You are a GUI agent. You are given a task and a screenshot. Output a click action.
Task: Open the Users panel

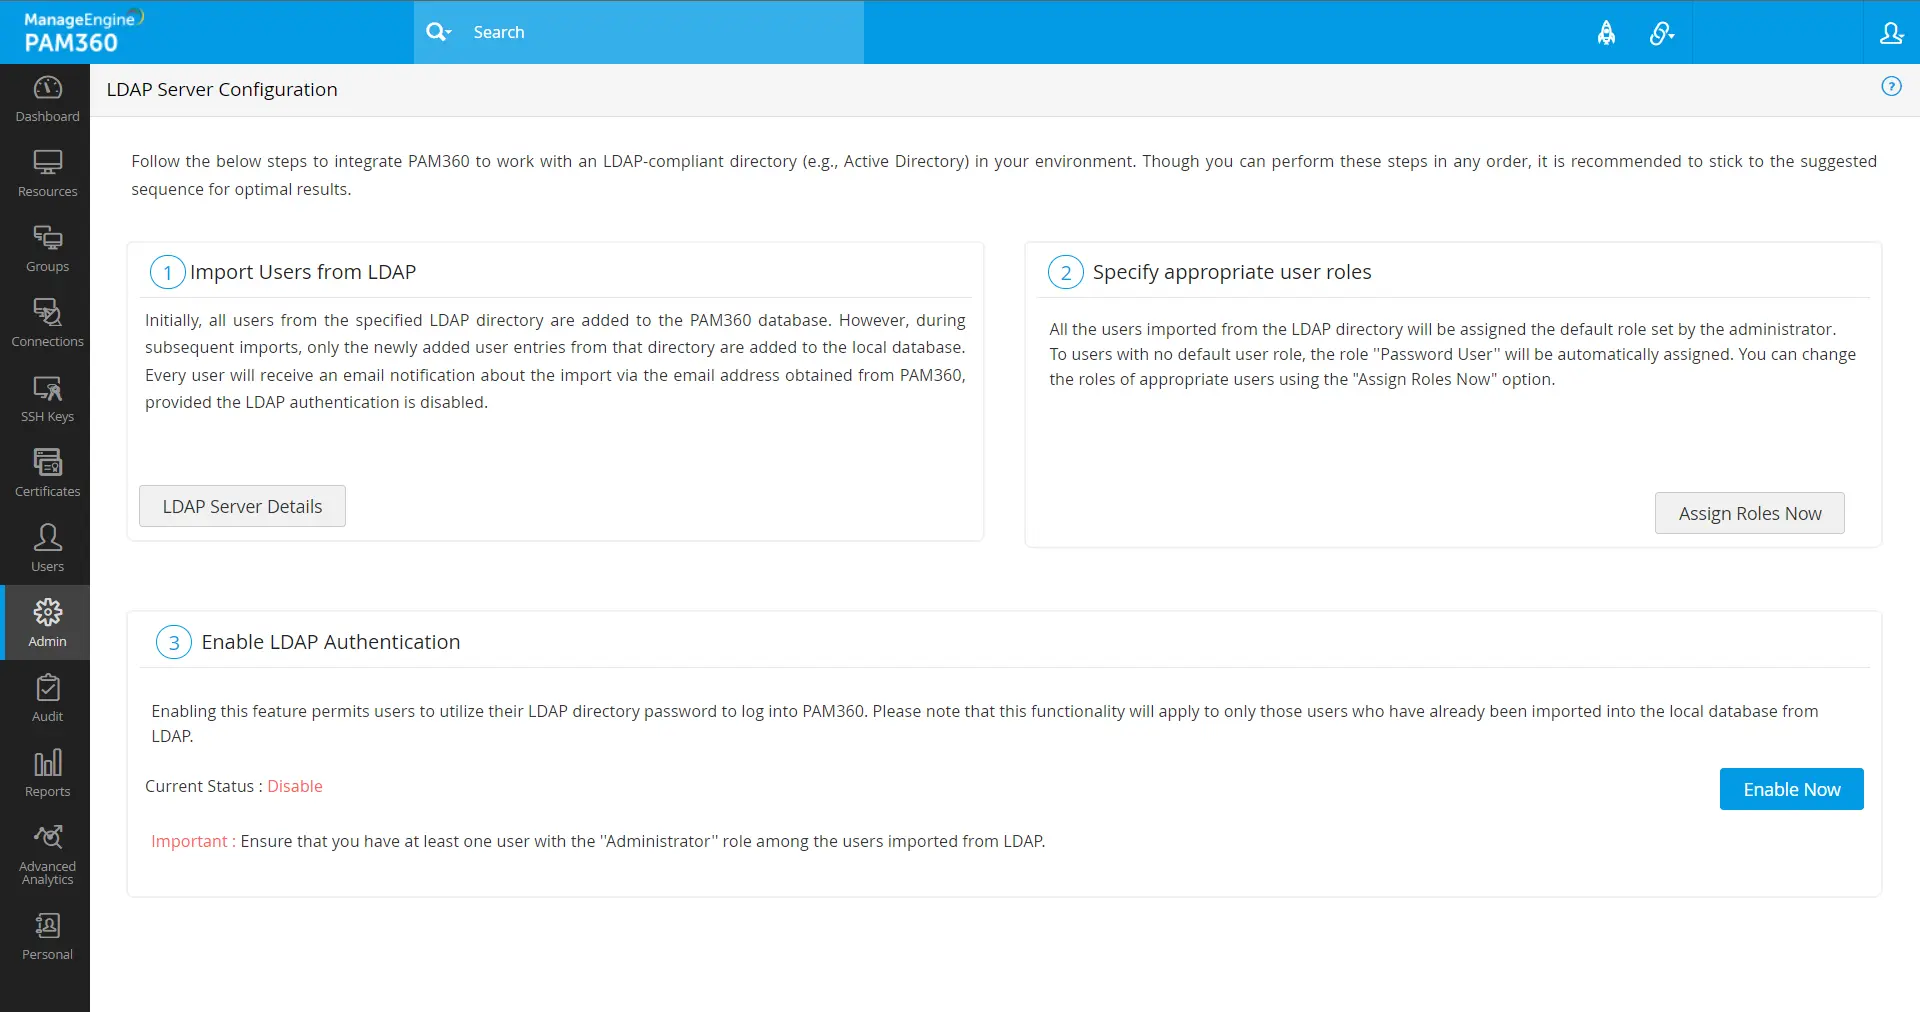[47, 547]
